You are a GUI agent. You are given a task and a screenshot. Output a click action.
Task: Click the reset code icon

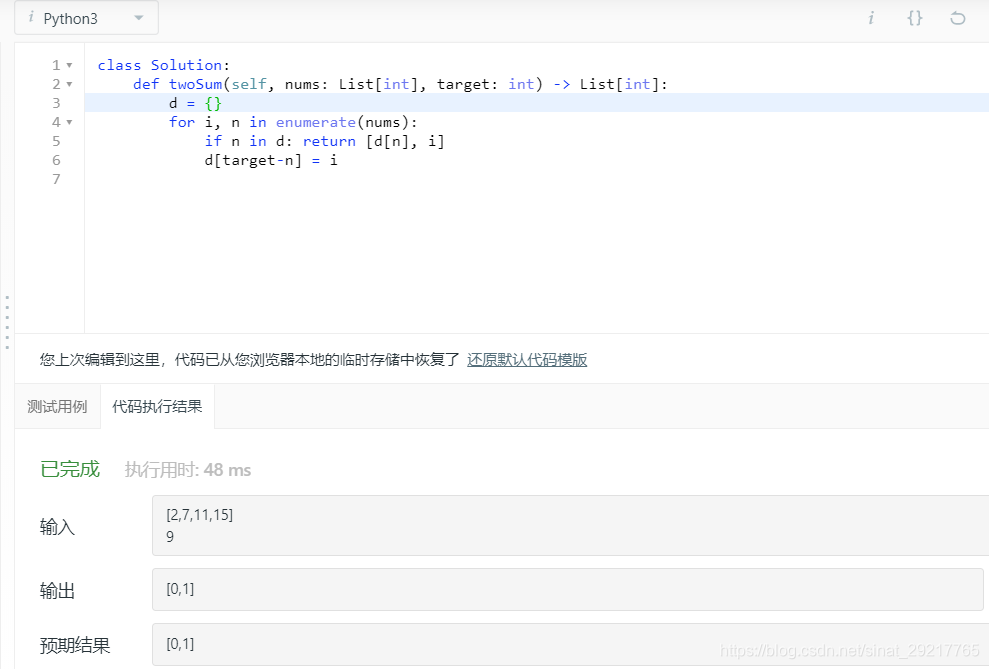pos(958,17)
